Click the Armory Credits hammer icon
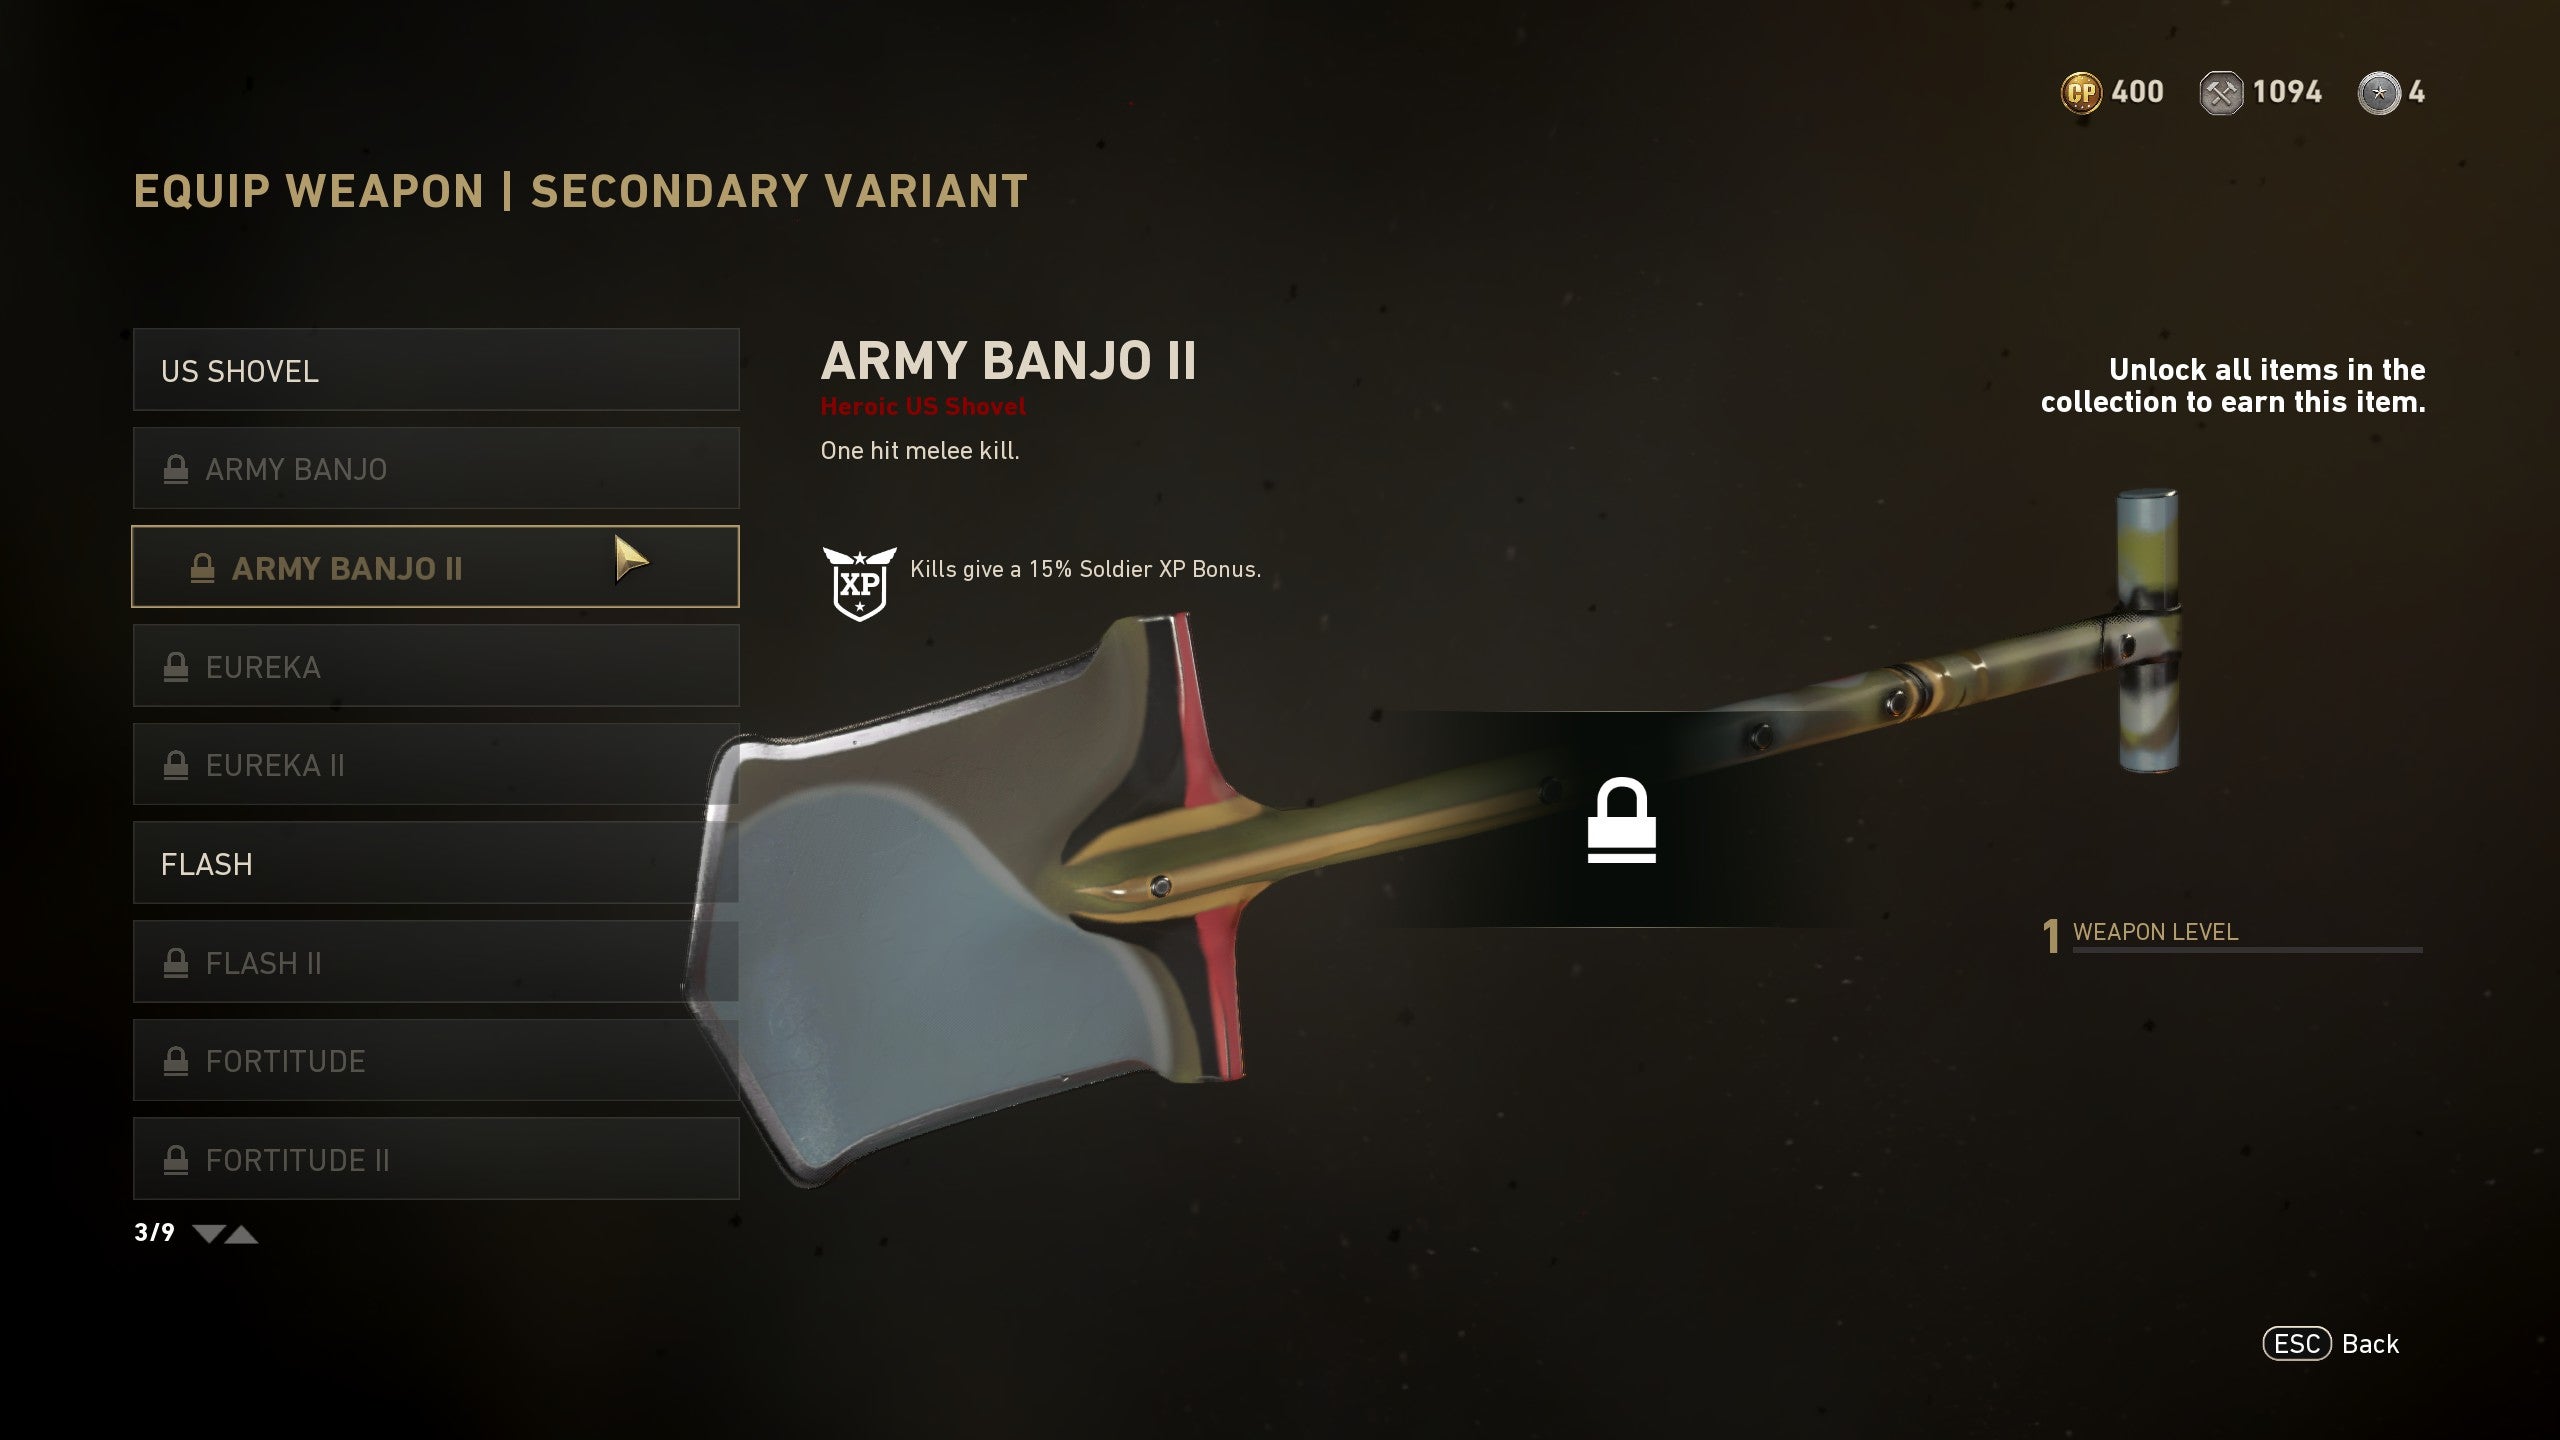Image resolution: width=2560 pixels, height=1440 pixels. (x=2221, y=93)
